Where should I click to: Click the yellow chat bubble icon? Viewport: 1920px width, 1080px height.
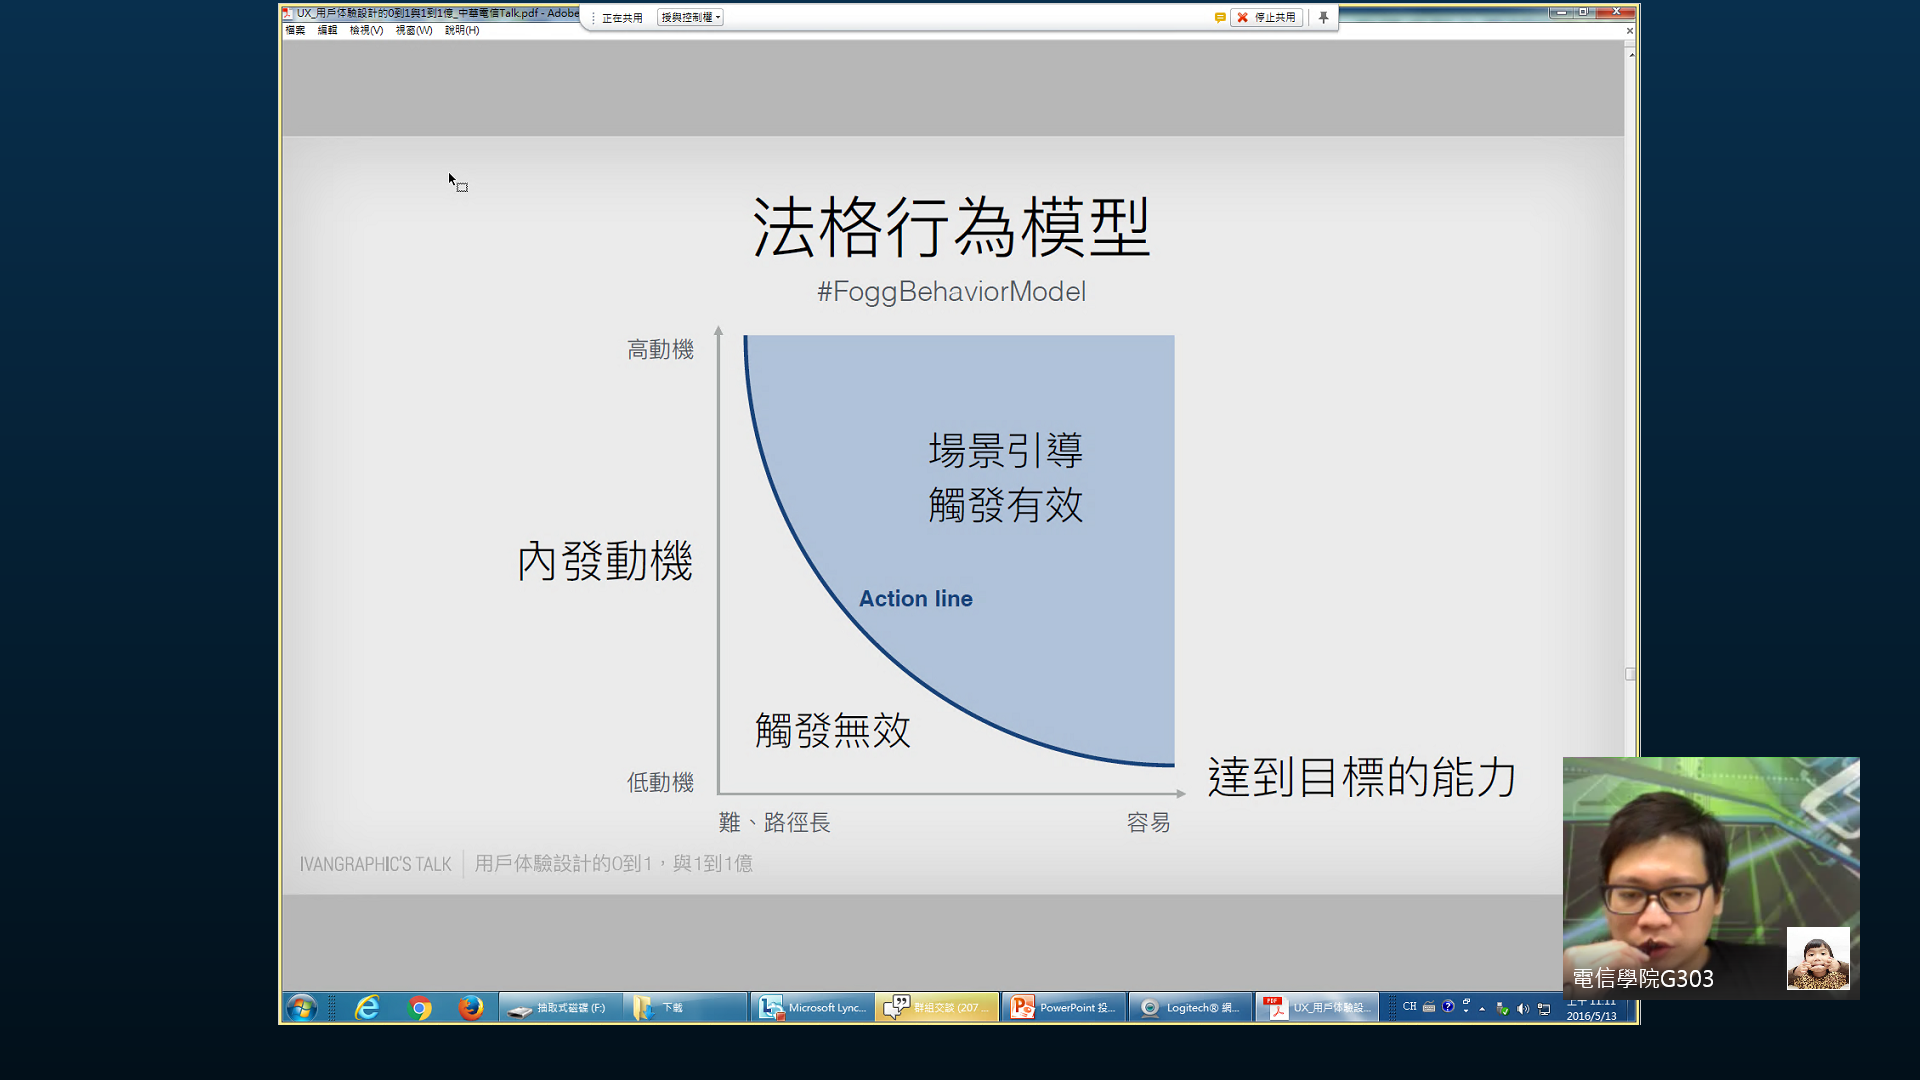(1219, 17)
